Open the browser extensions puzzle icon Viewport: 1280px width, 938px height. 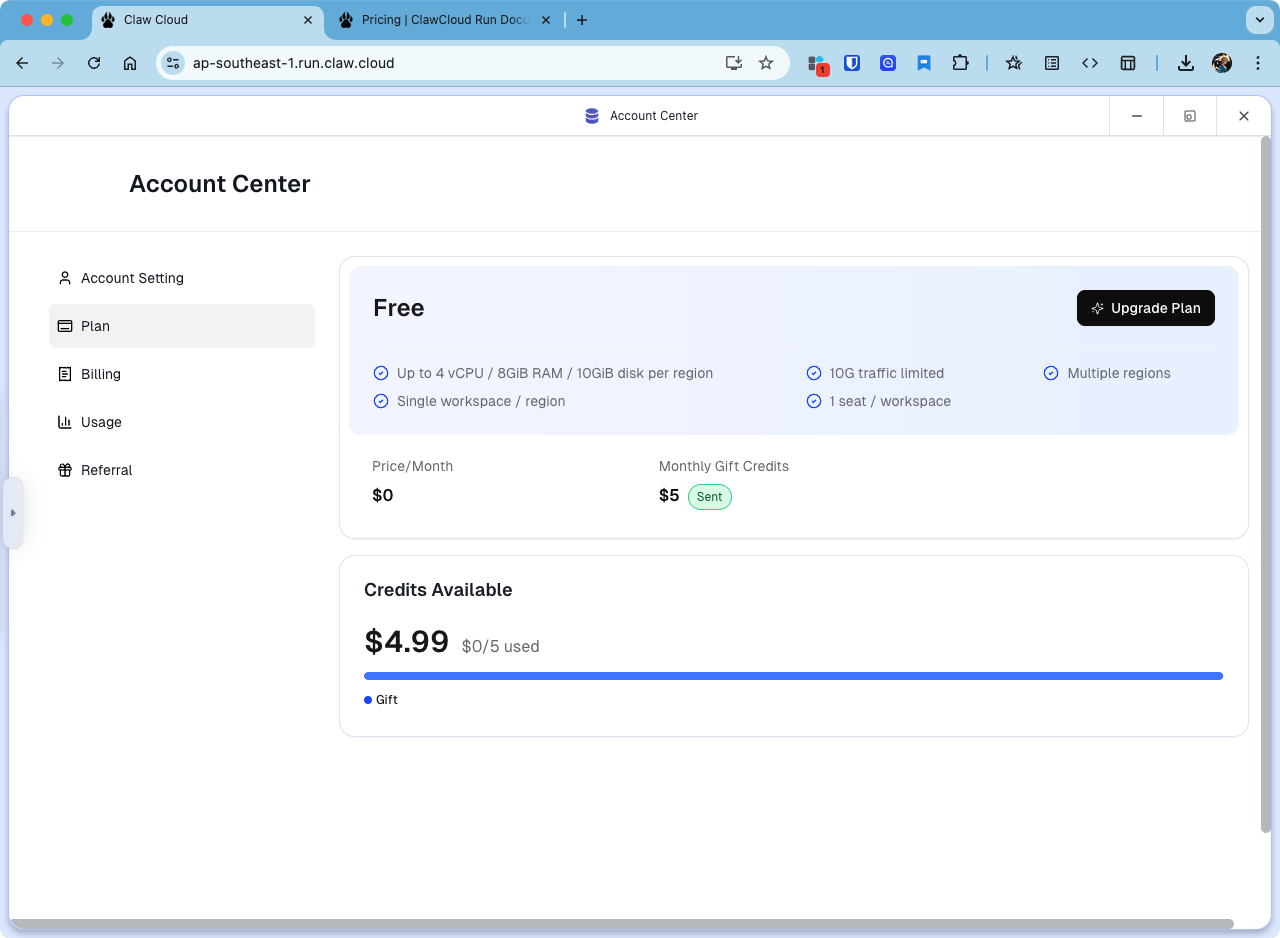point(960,63)
